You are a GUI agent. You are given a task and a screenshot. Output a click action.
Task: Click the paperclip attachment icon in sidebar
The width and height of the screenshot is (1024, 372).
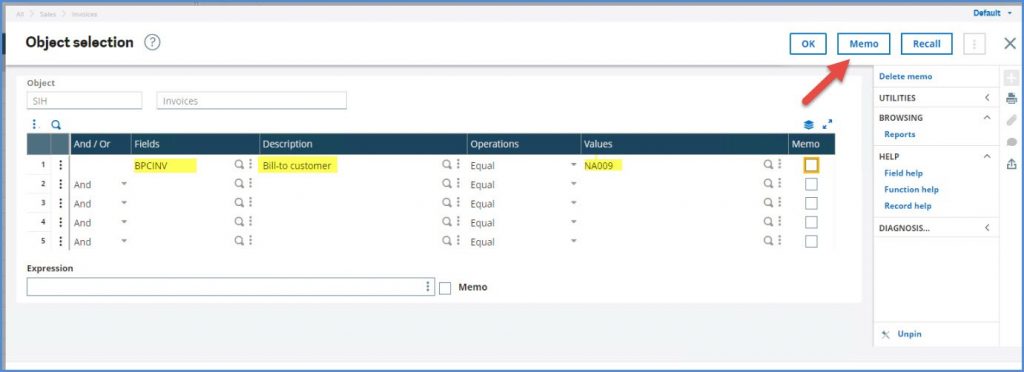(x=1012, y=120)
